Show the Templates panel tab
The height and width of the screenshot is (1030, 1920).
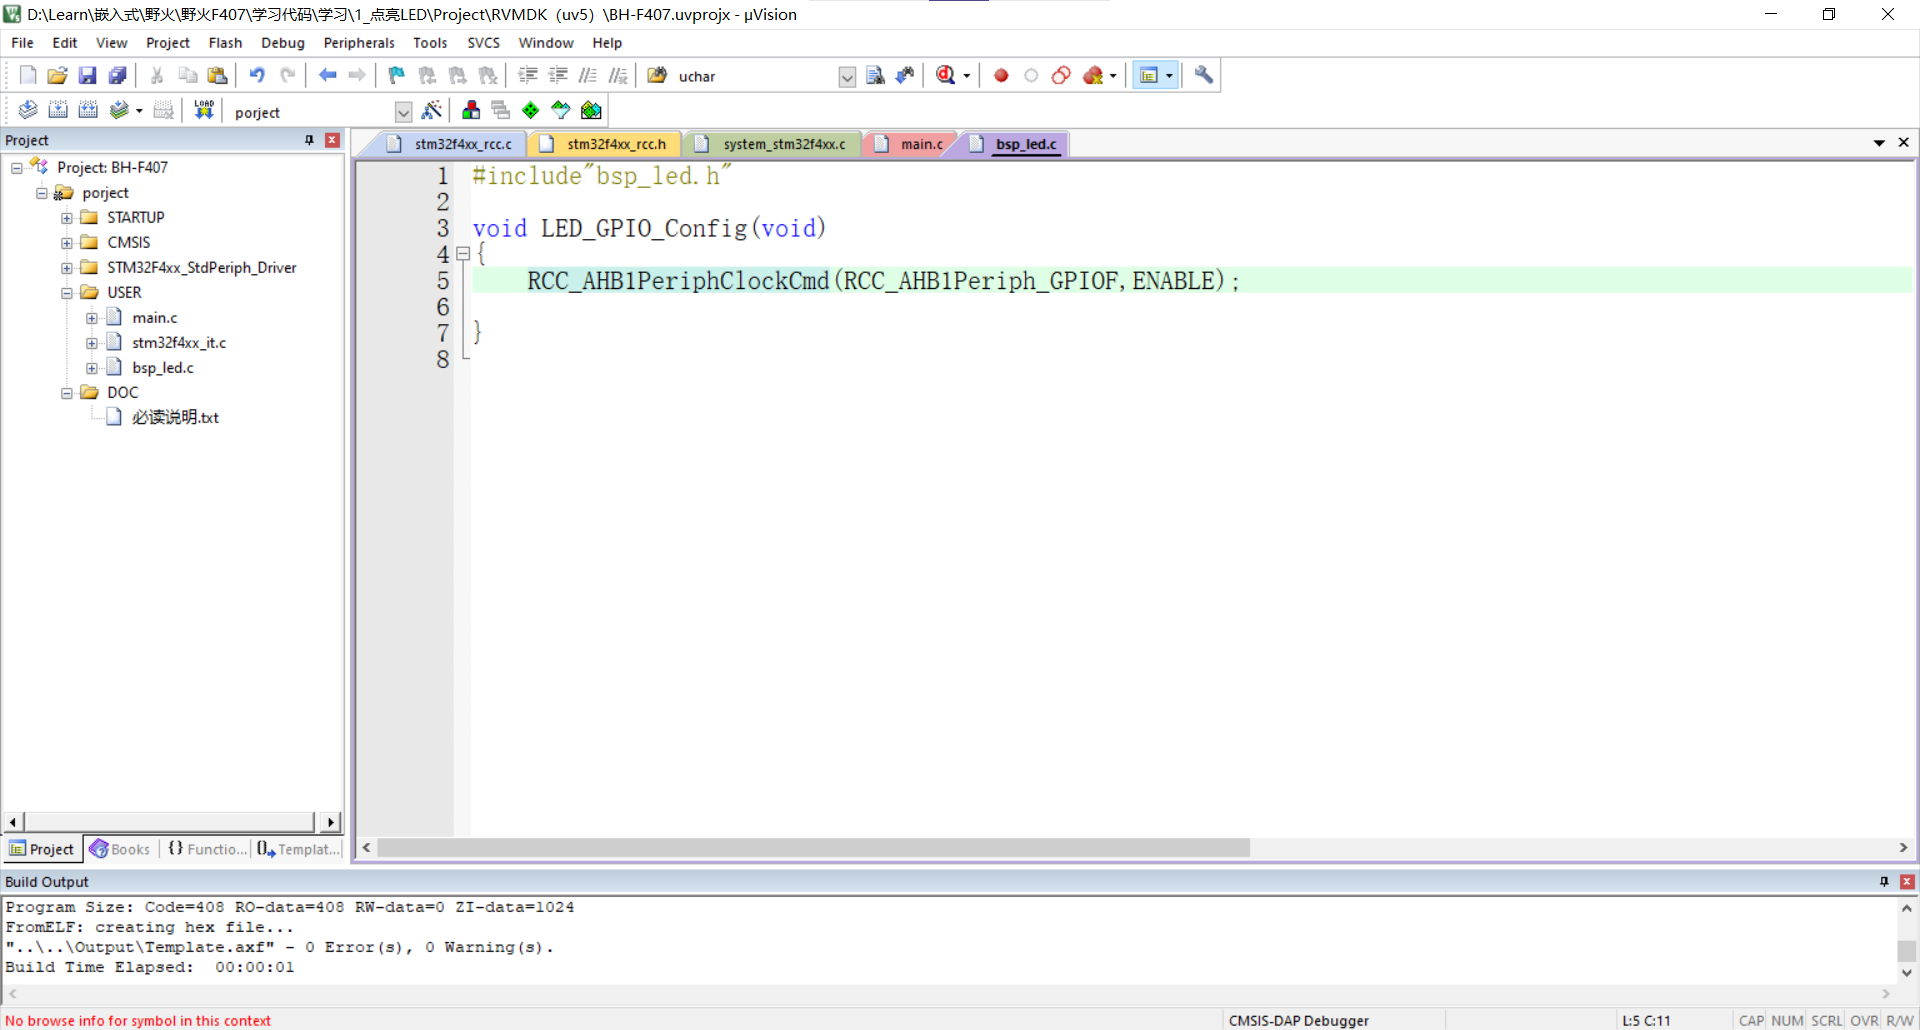(298, 849)
